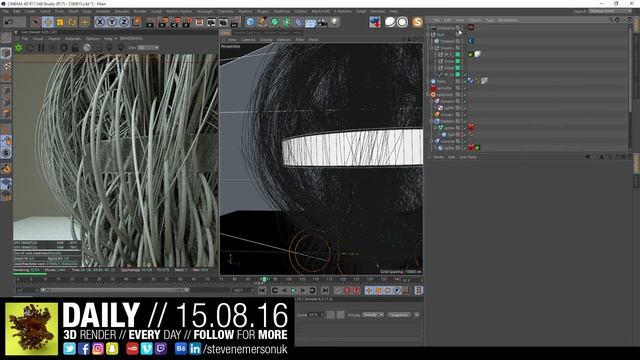Open the Filter menu in the viewport

click(300, 40)
